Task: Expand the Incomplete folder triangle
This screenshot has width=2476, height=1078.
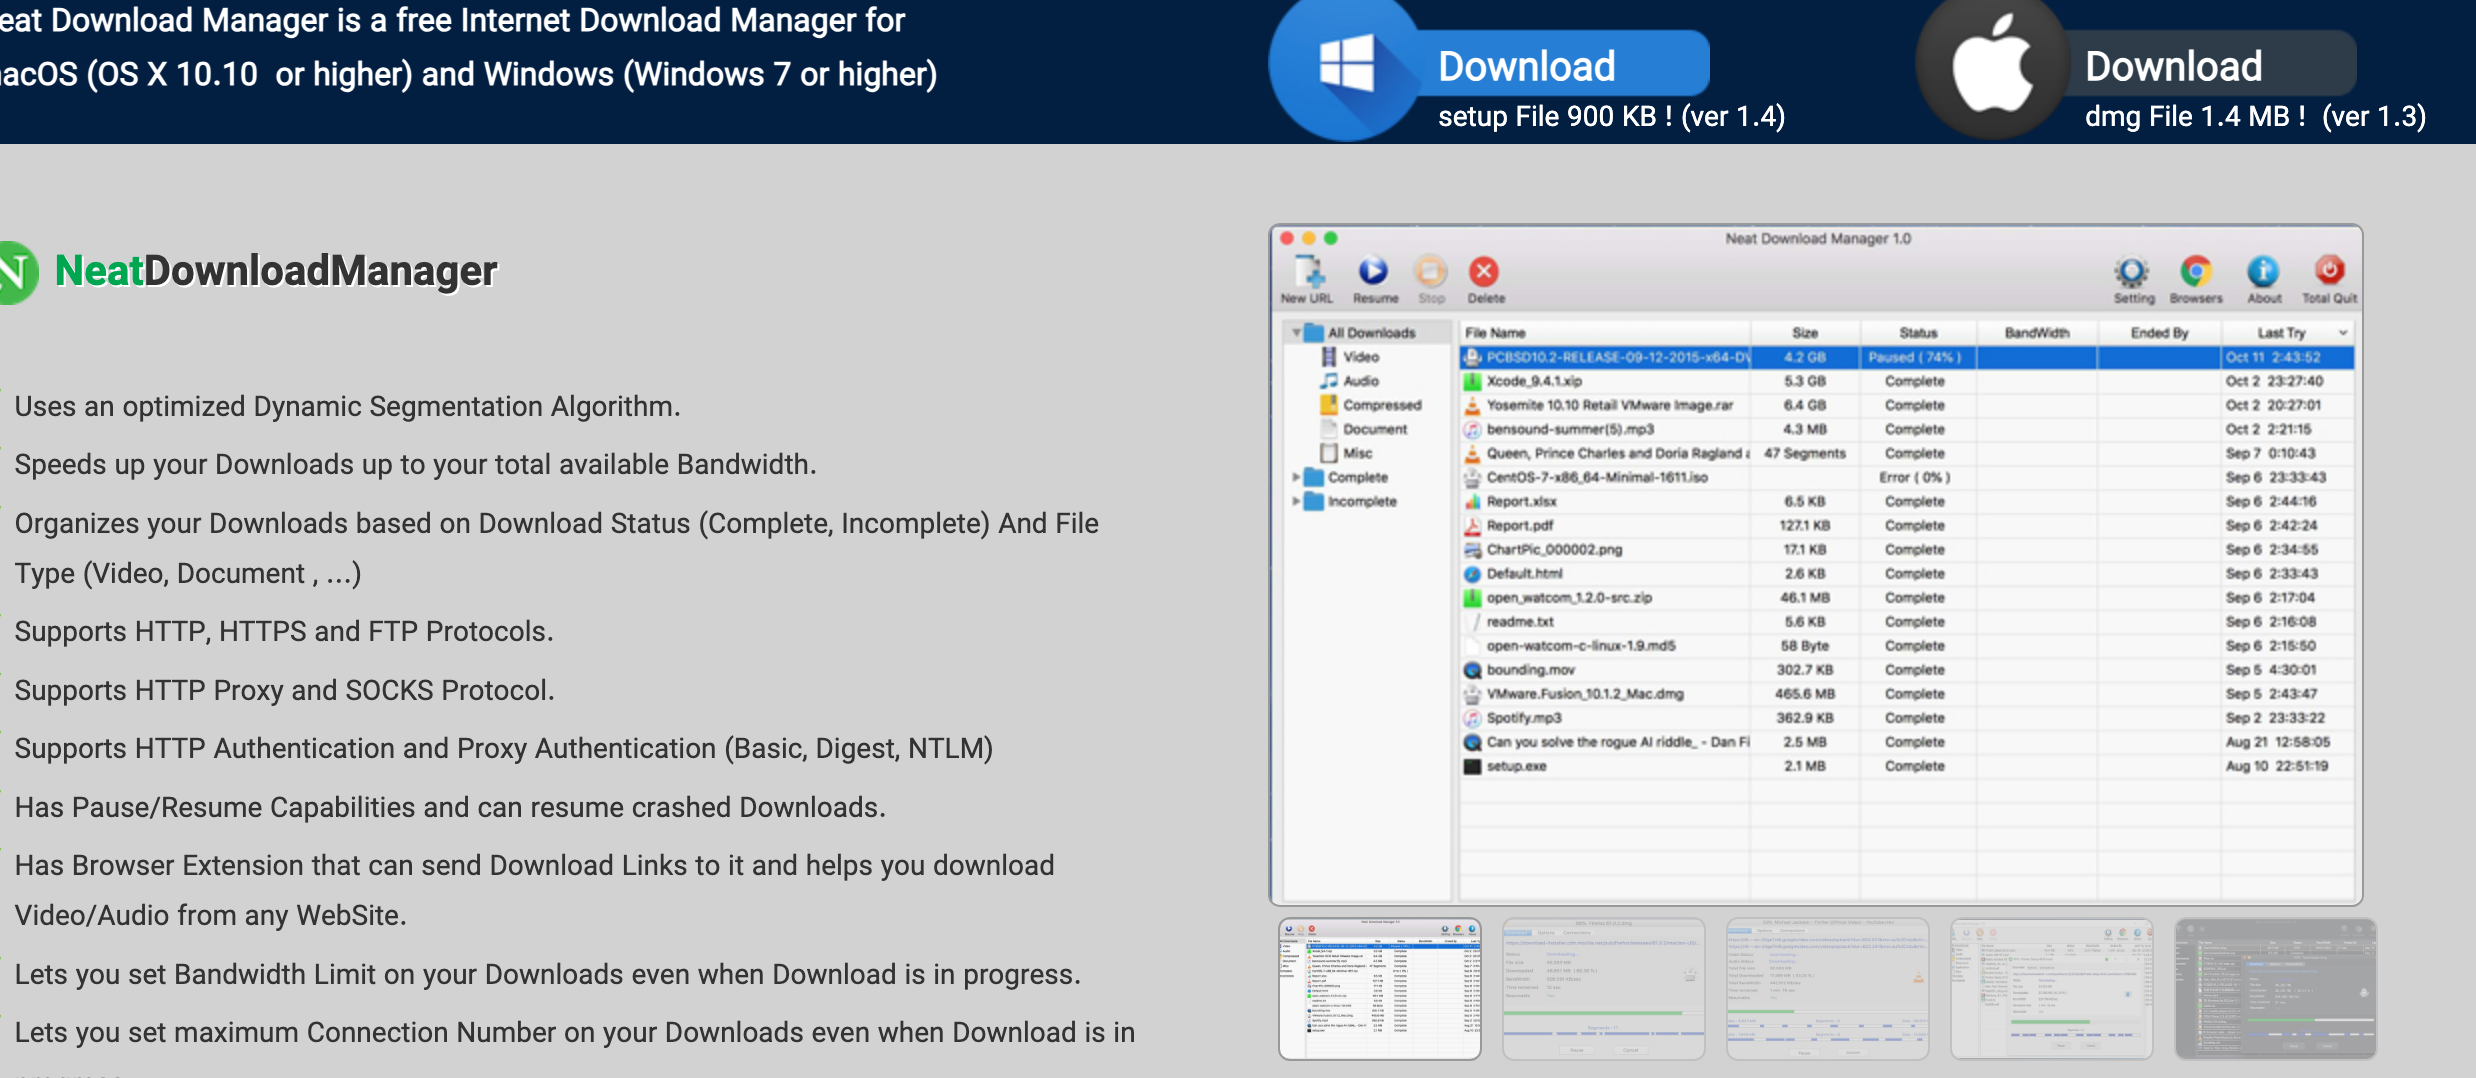Action: pos(1296,501)
